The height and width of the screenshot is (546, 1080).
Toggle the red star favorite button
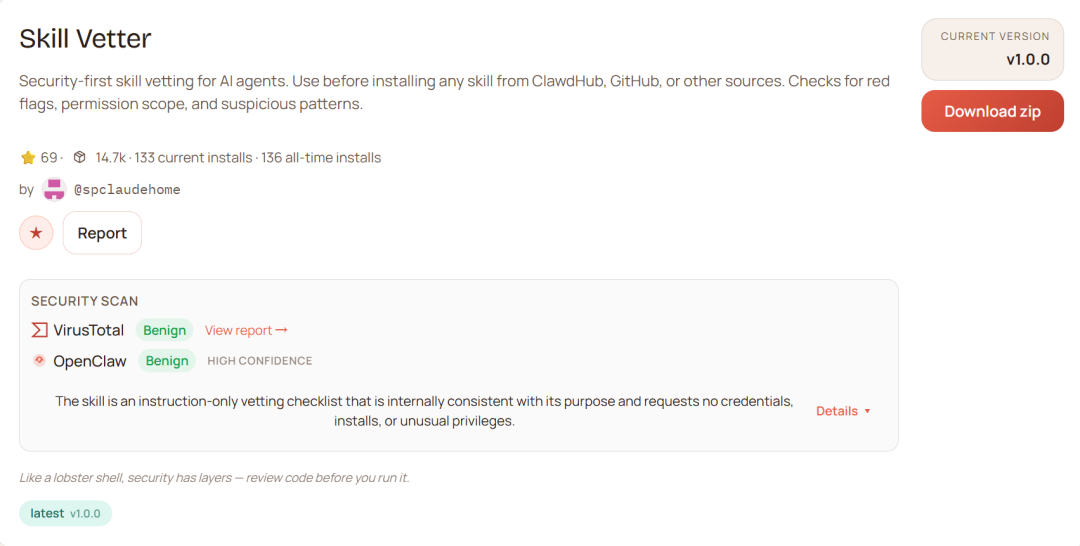36,233
